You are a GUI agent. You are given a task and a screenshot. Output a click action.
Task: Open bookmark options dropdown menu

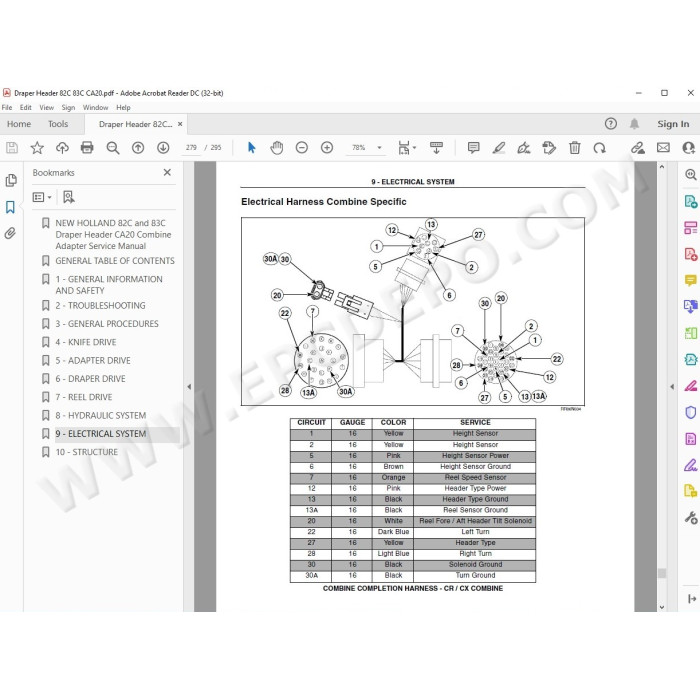42,197
